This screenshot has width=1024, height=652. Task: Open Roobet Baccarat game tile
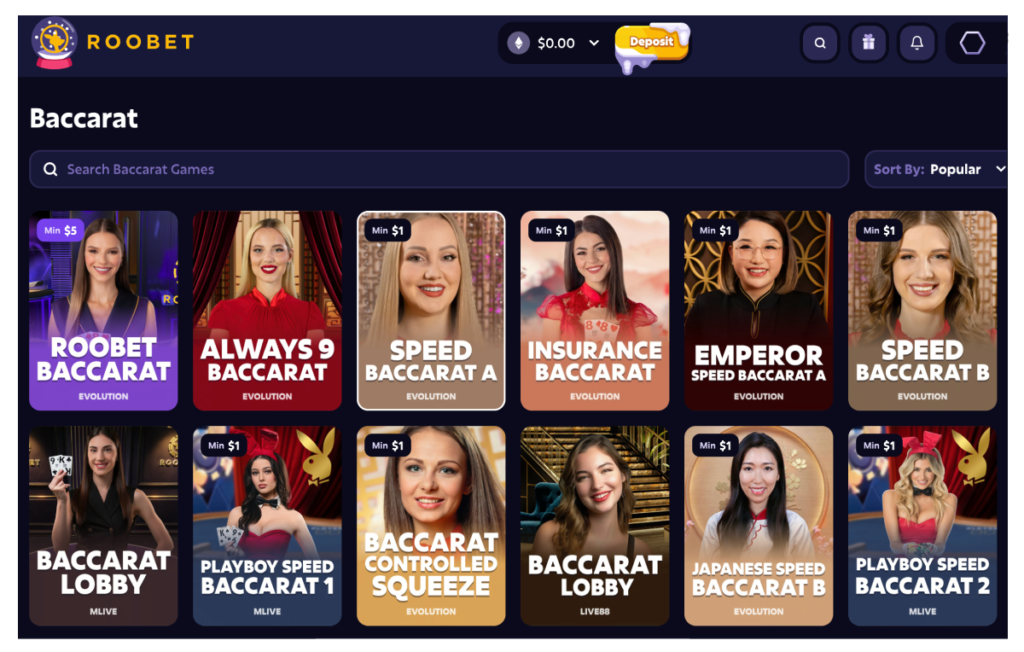[x=103, y=310]
